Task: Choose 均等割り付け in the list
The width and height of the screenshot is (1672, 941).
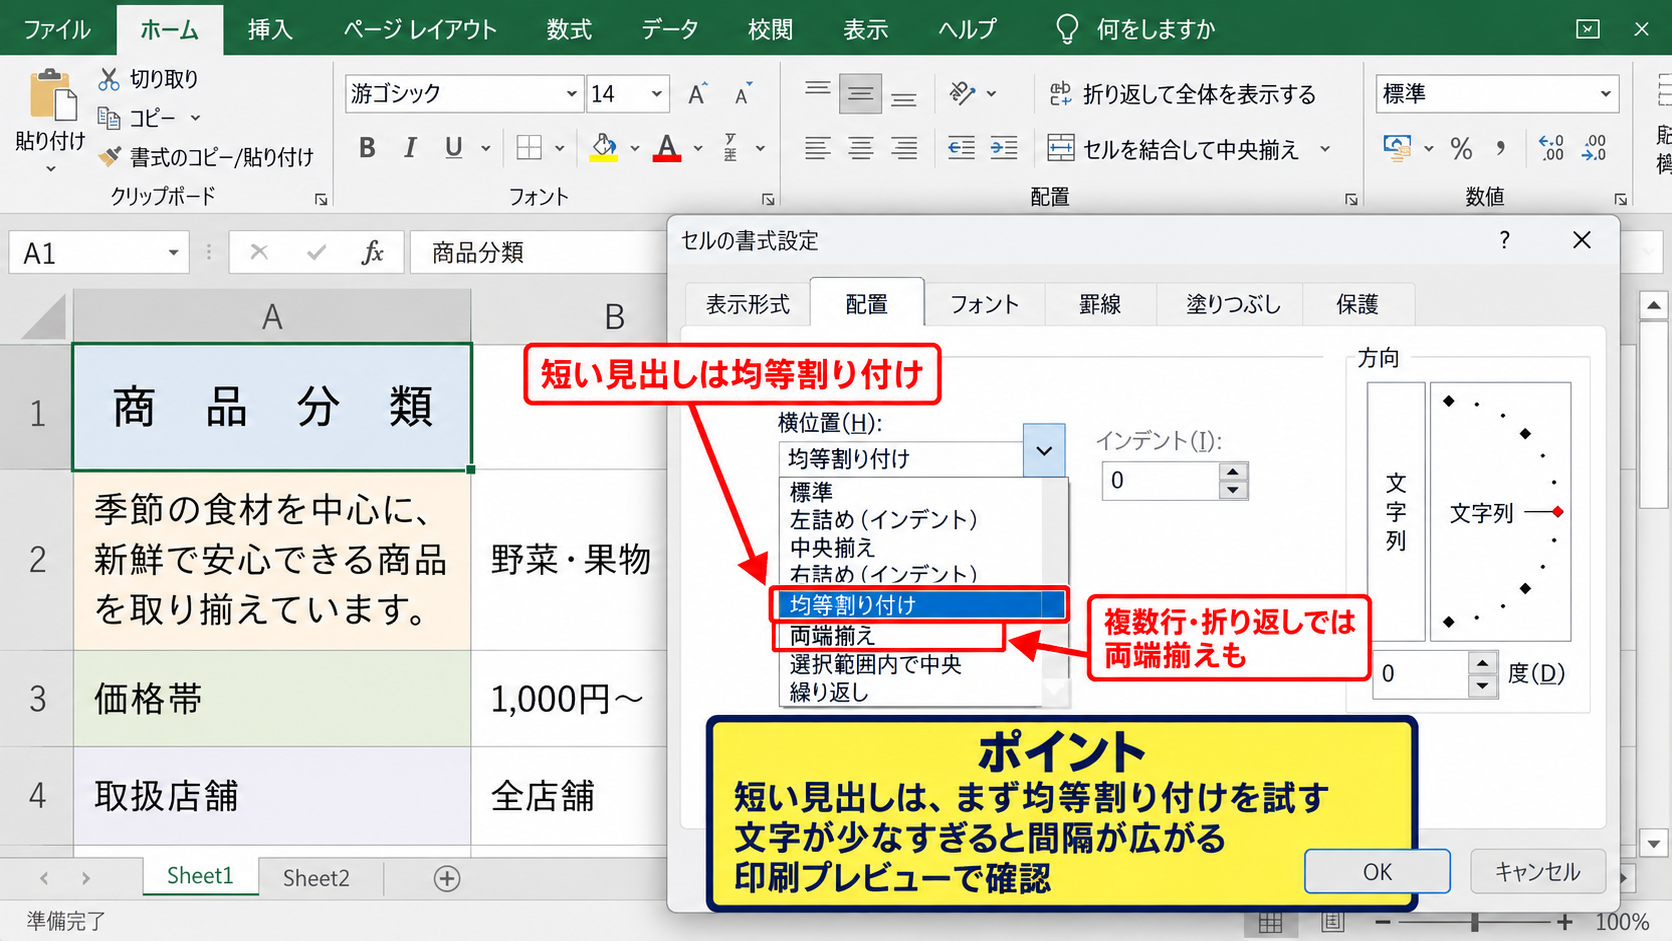Action: pos(919,604)
